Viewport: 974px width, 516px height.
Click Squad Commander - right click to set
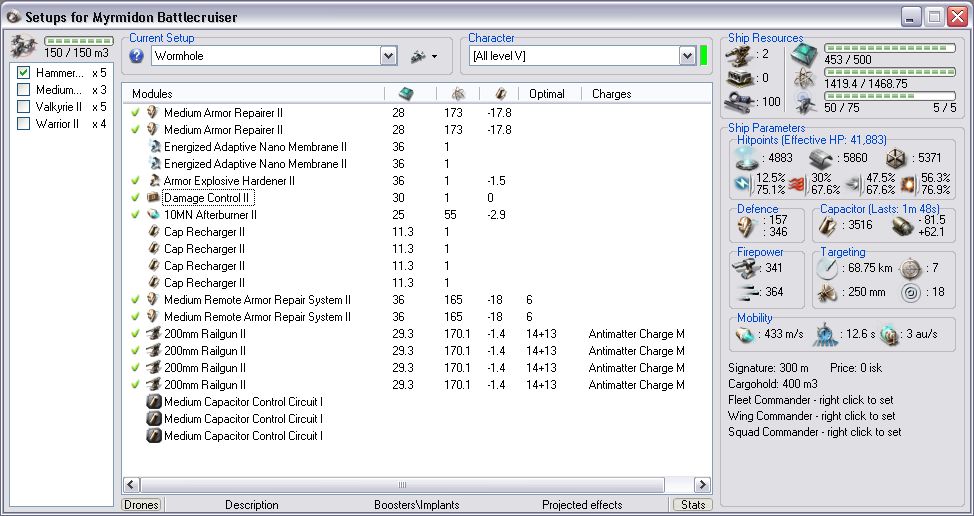[x=814, y=432]
